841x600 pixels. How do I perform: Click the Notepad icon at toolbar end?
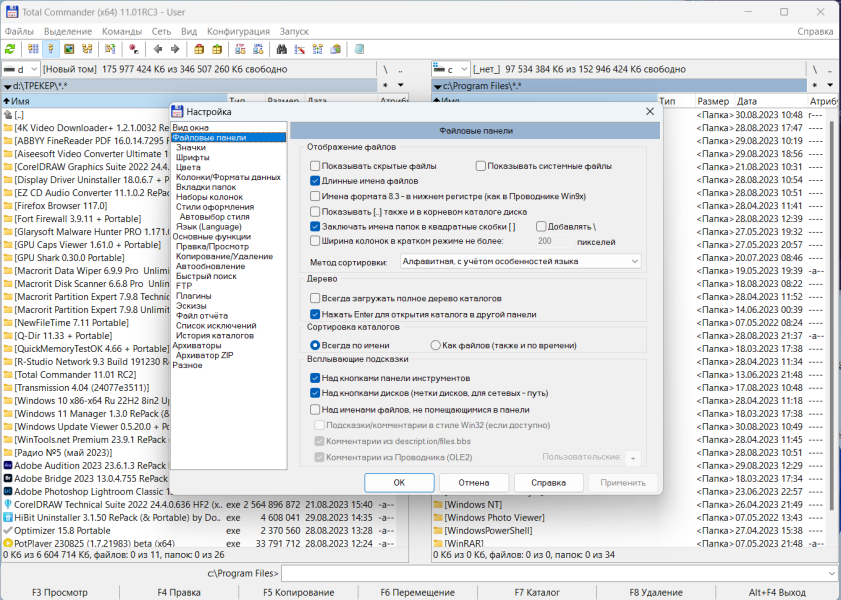(x=359, y=49)
